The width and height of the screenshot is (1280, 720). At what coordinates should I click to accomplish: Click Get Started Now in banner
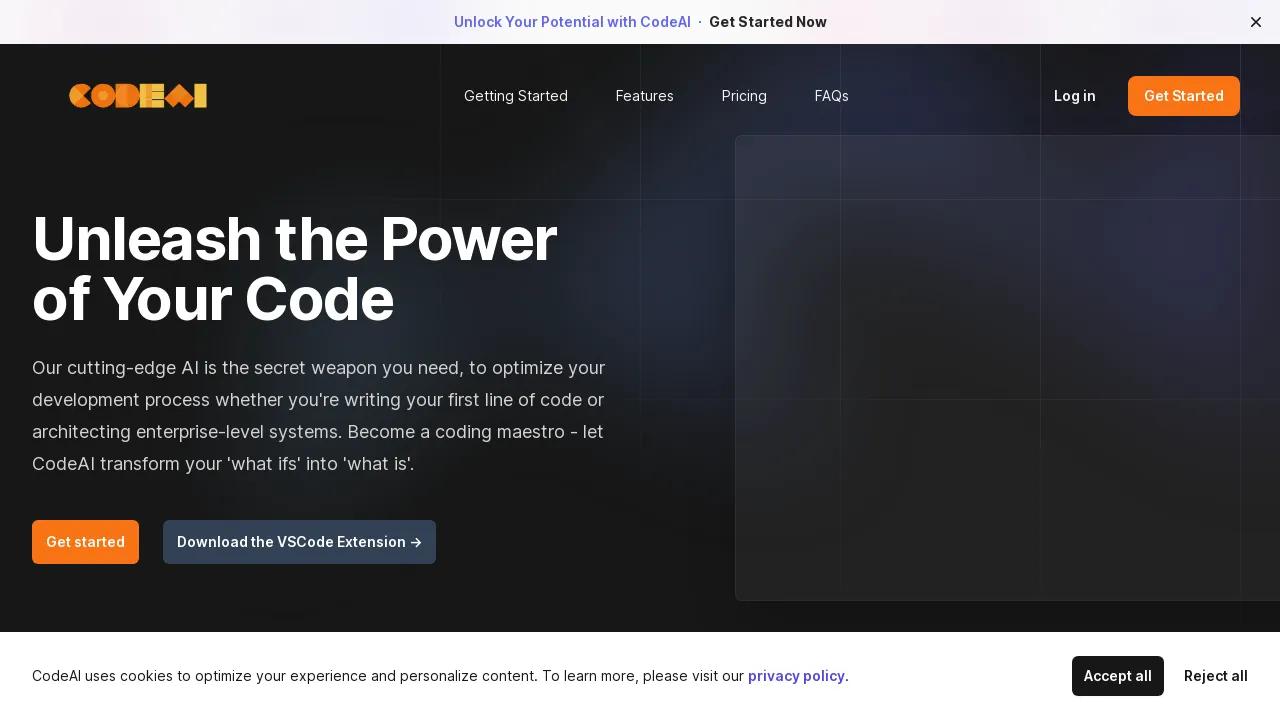click(x=768, y=22)
